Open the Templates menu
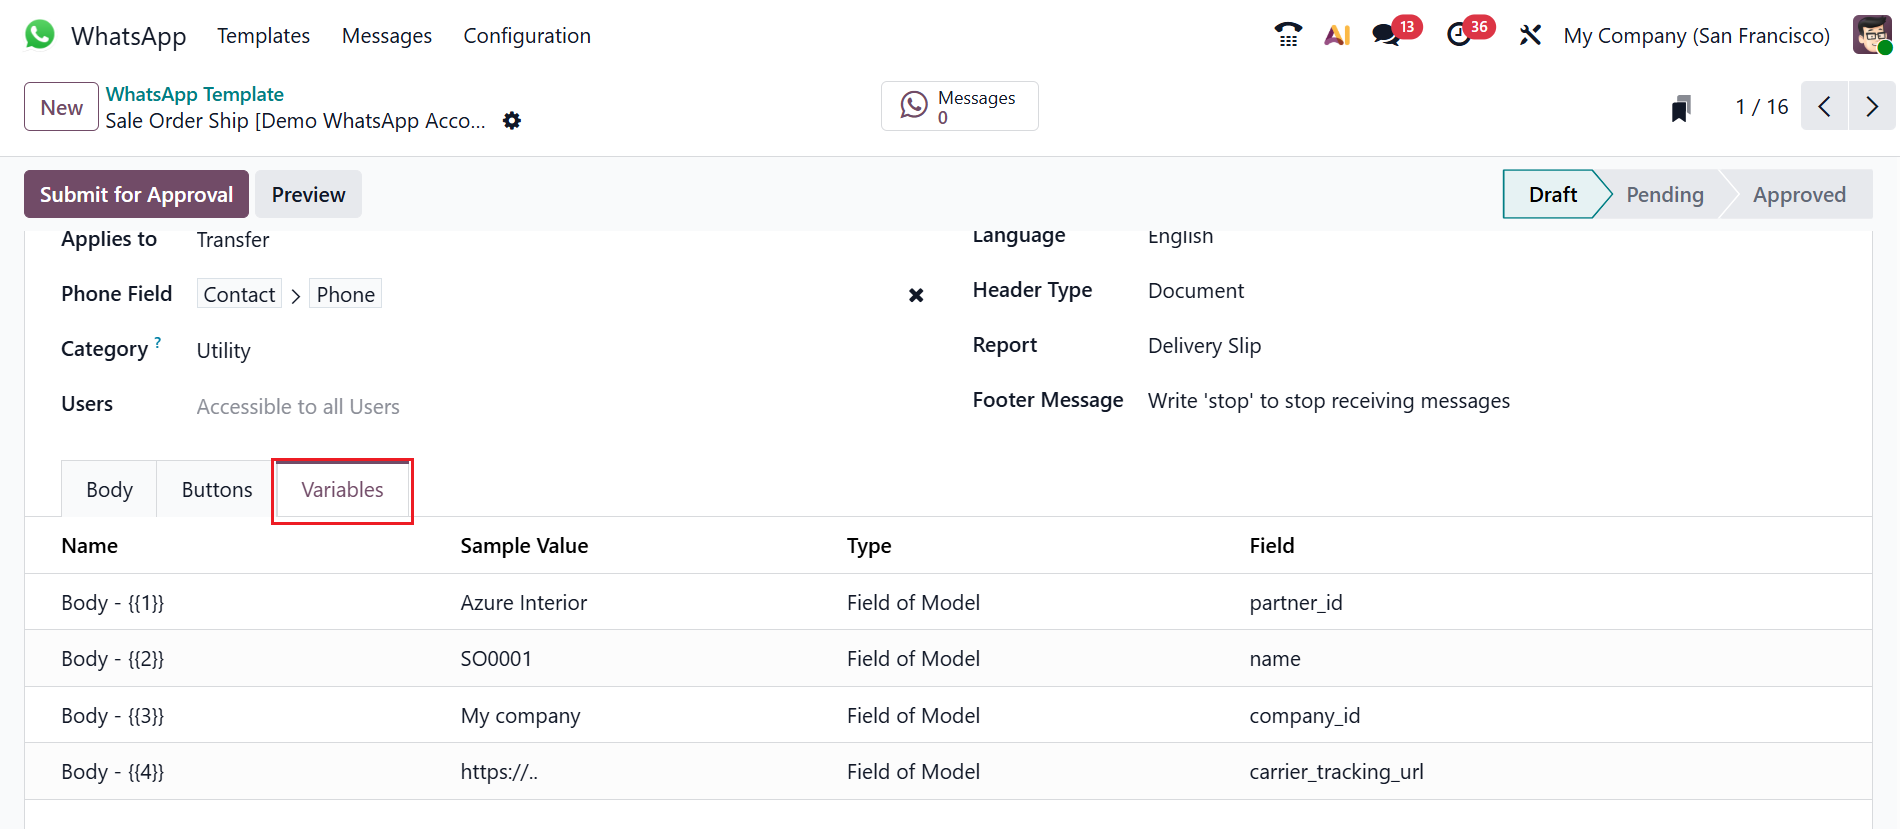The image size is (1900, 829). click(x=263, y=36)
